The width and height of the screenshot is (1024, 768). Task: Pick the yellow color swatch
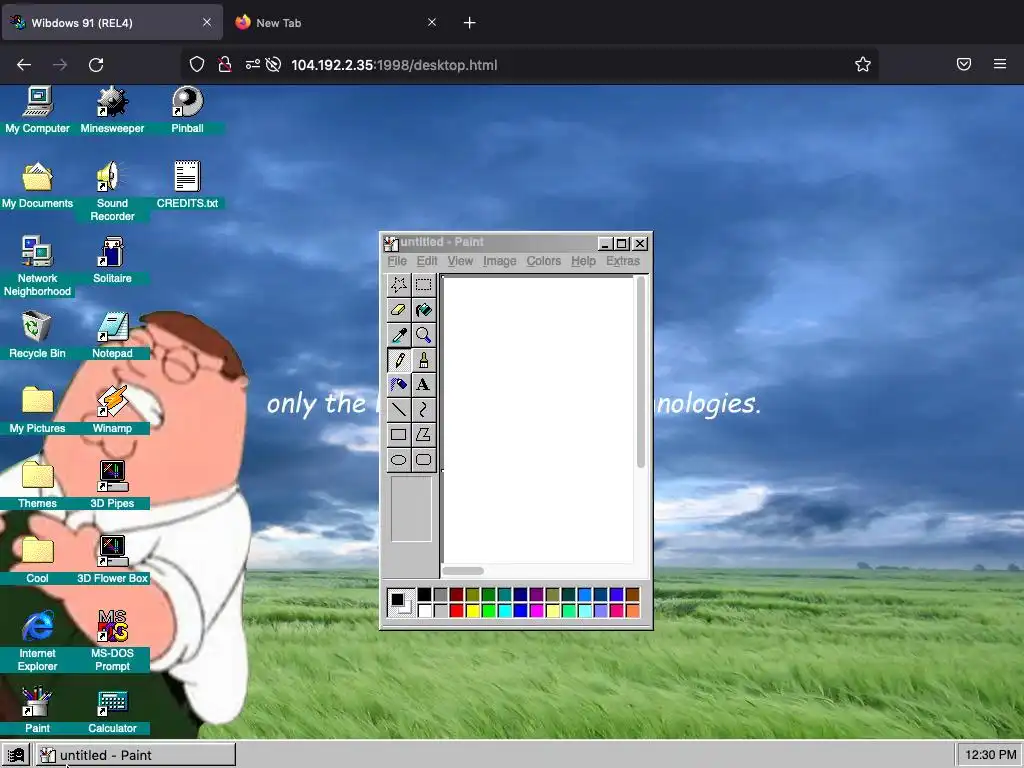(473, 611)
